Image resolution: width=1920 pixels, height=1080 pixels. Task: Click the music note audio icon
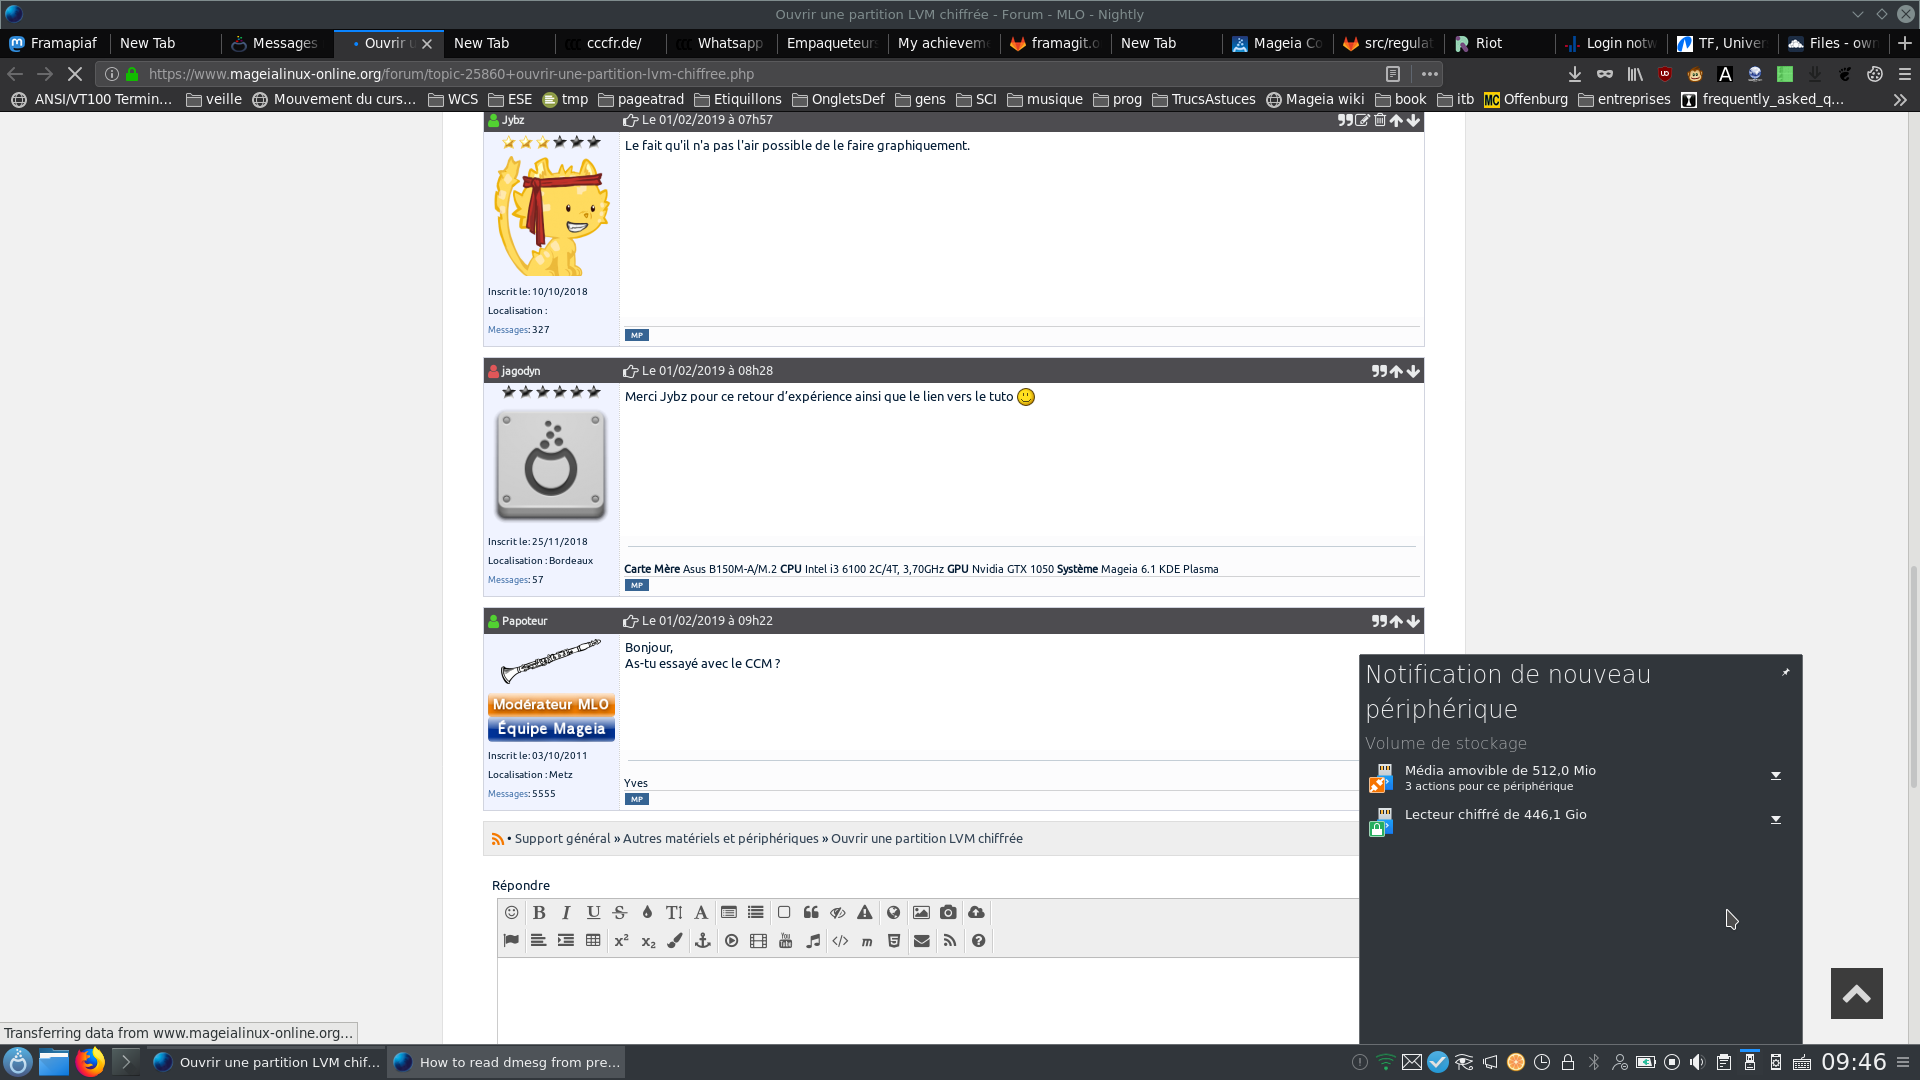813,941
